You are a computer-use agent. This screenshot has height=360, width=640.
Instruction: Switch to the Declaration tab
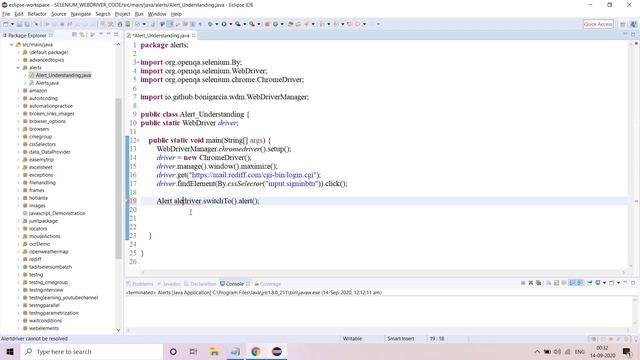tap(200, 284)
